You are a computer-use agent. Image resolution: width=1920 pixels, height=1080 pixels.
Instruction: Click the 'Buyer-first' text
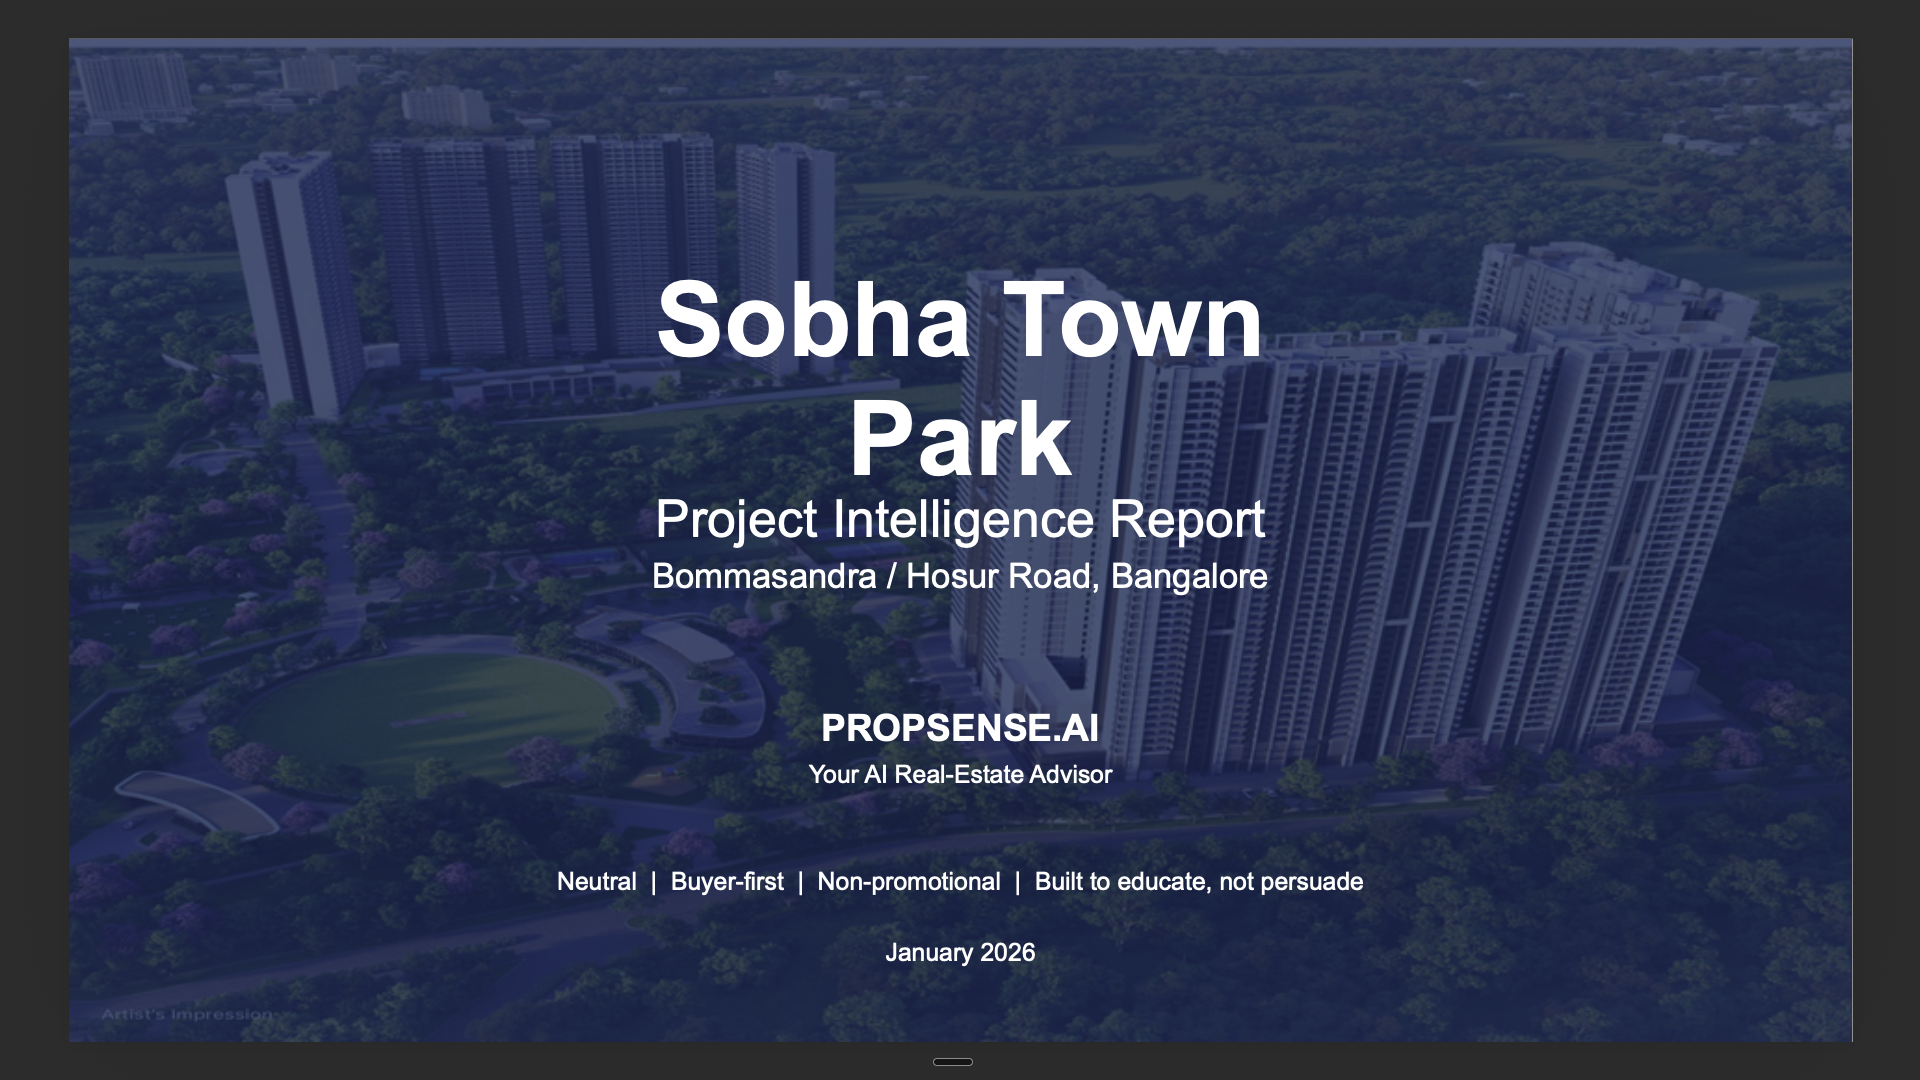727,882
